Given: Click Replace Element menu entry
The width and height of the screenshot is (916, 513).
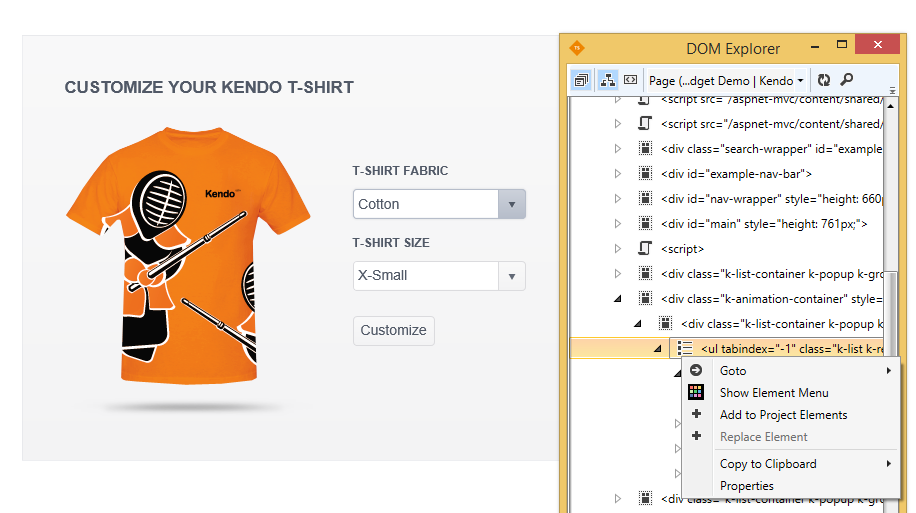Looking at the screenshot, I should point(792,437).
